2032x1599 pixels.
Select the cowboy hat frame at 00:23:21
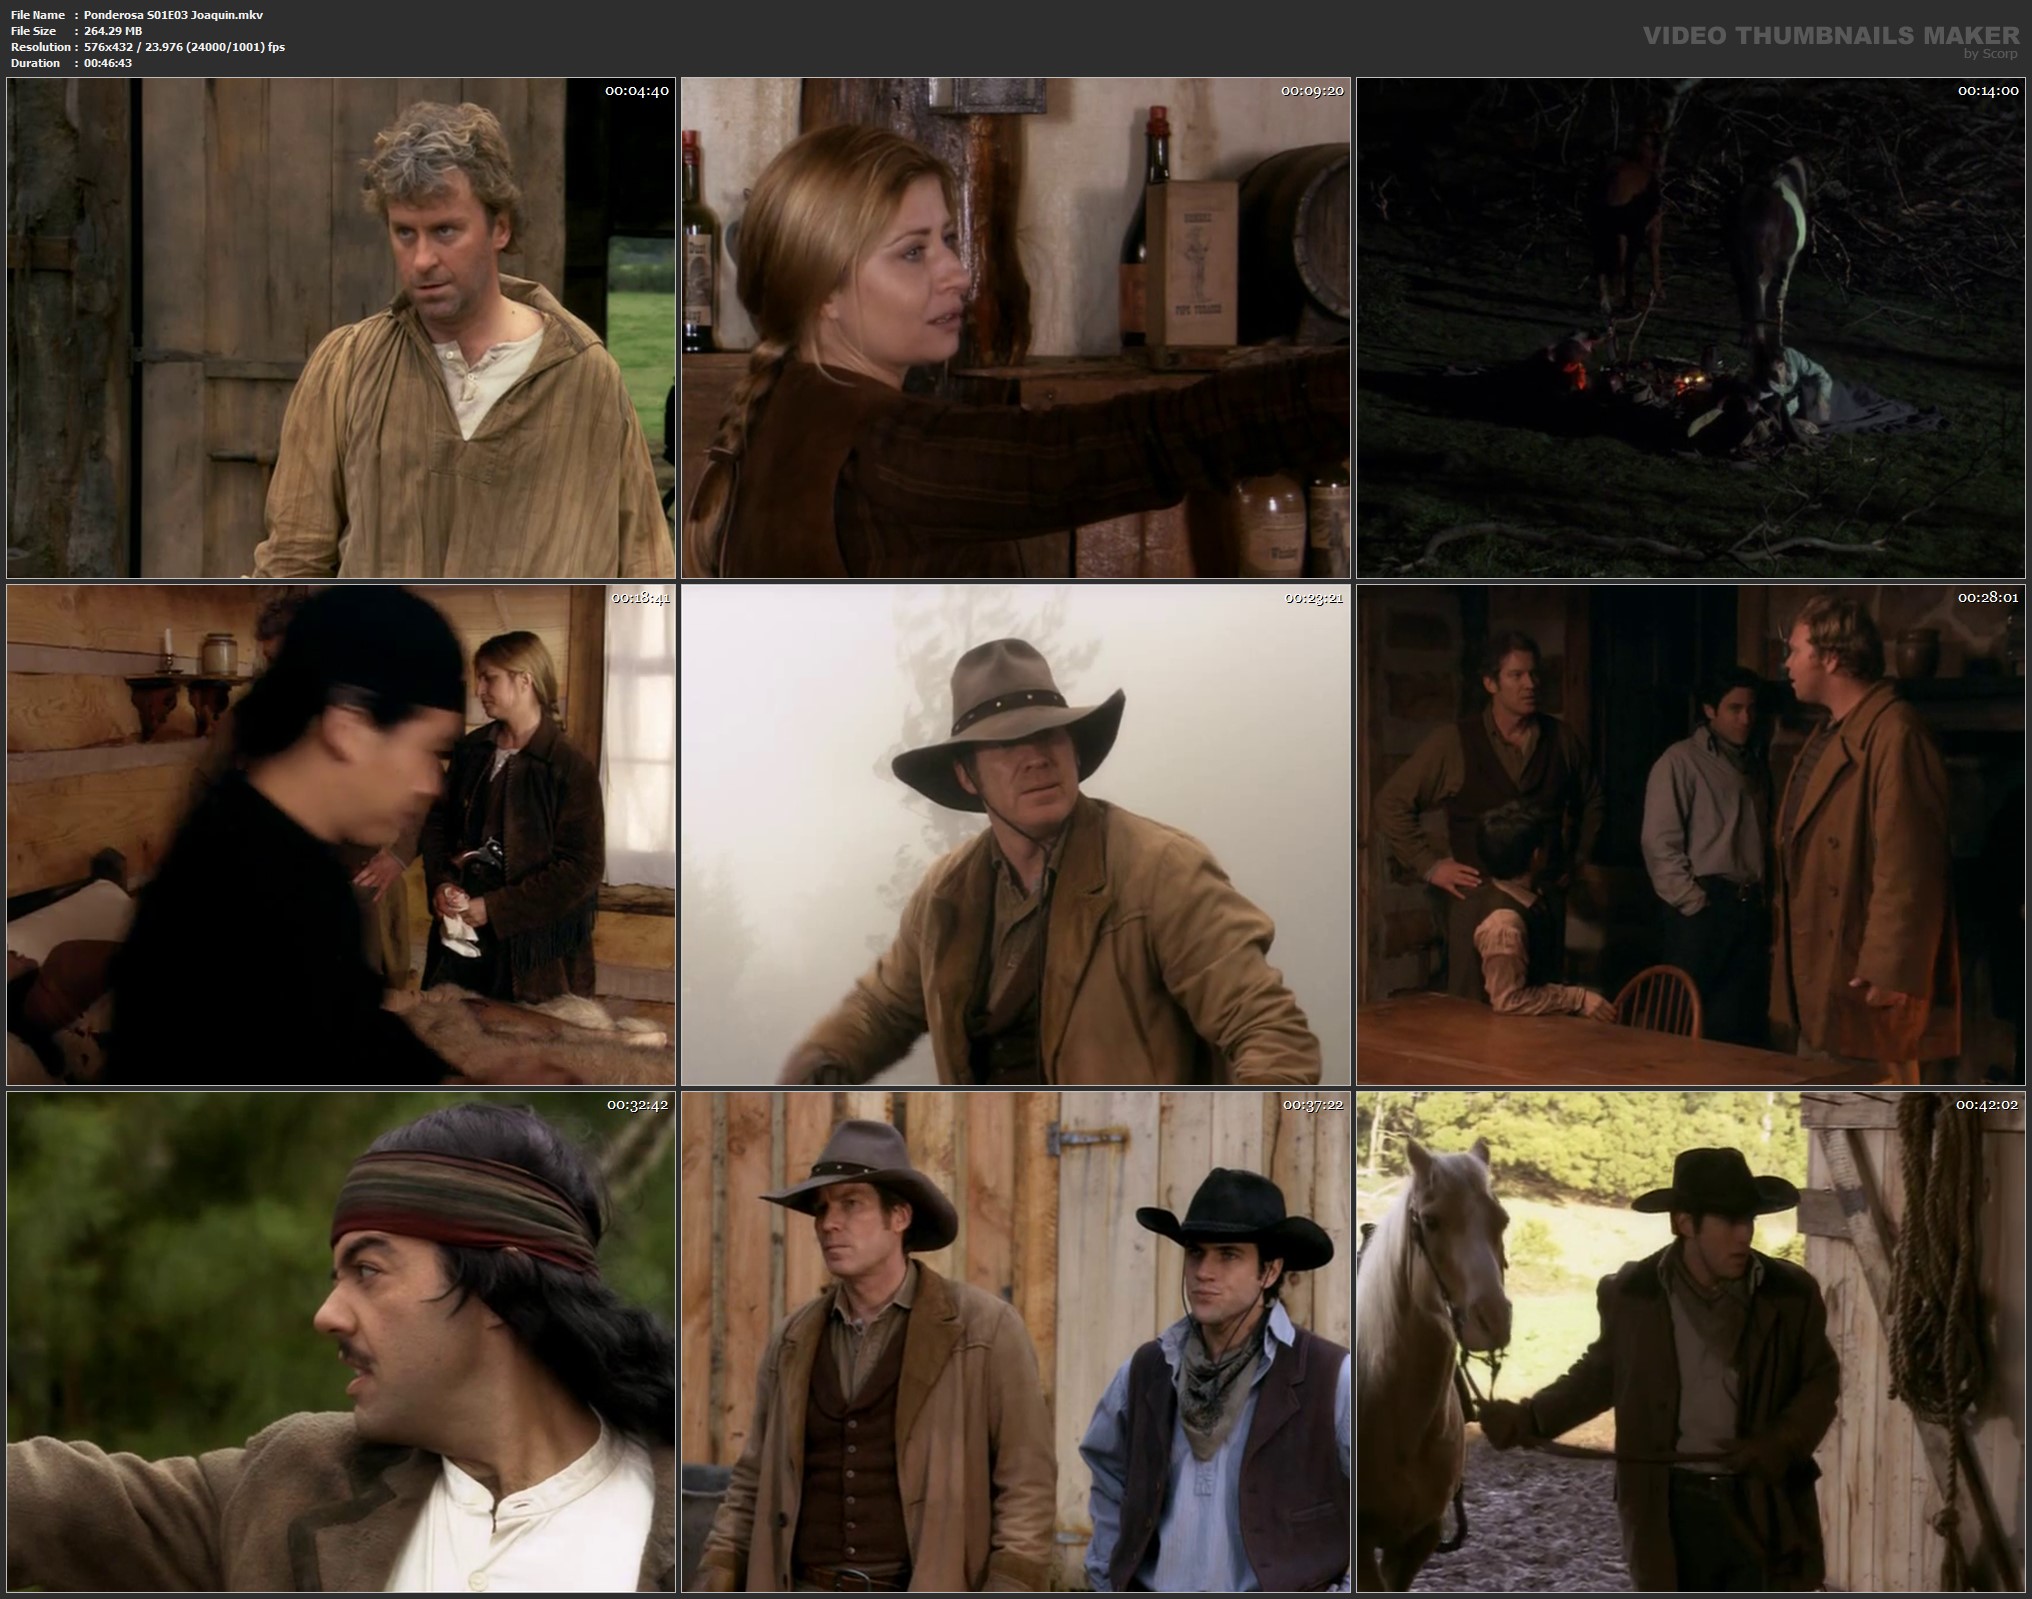(1015, 835)
